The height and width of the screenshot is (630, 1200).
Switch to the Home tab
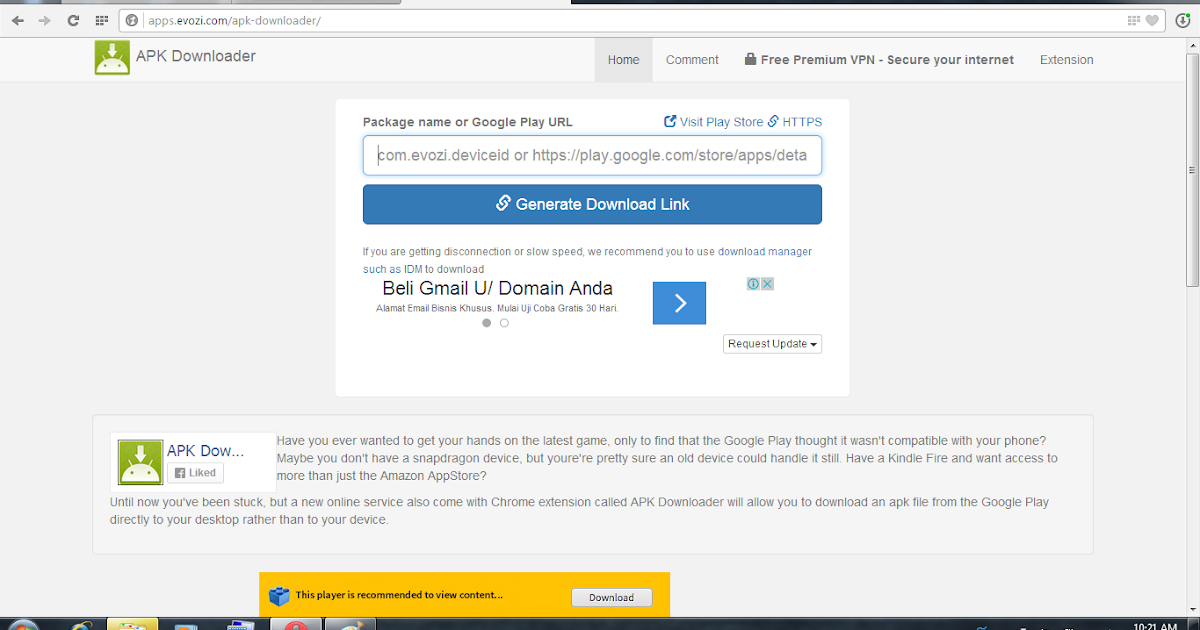point(623,60)
